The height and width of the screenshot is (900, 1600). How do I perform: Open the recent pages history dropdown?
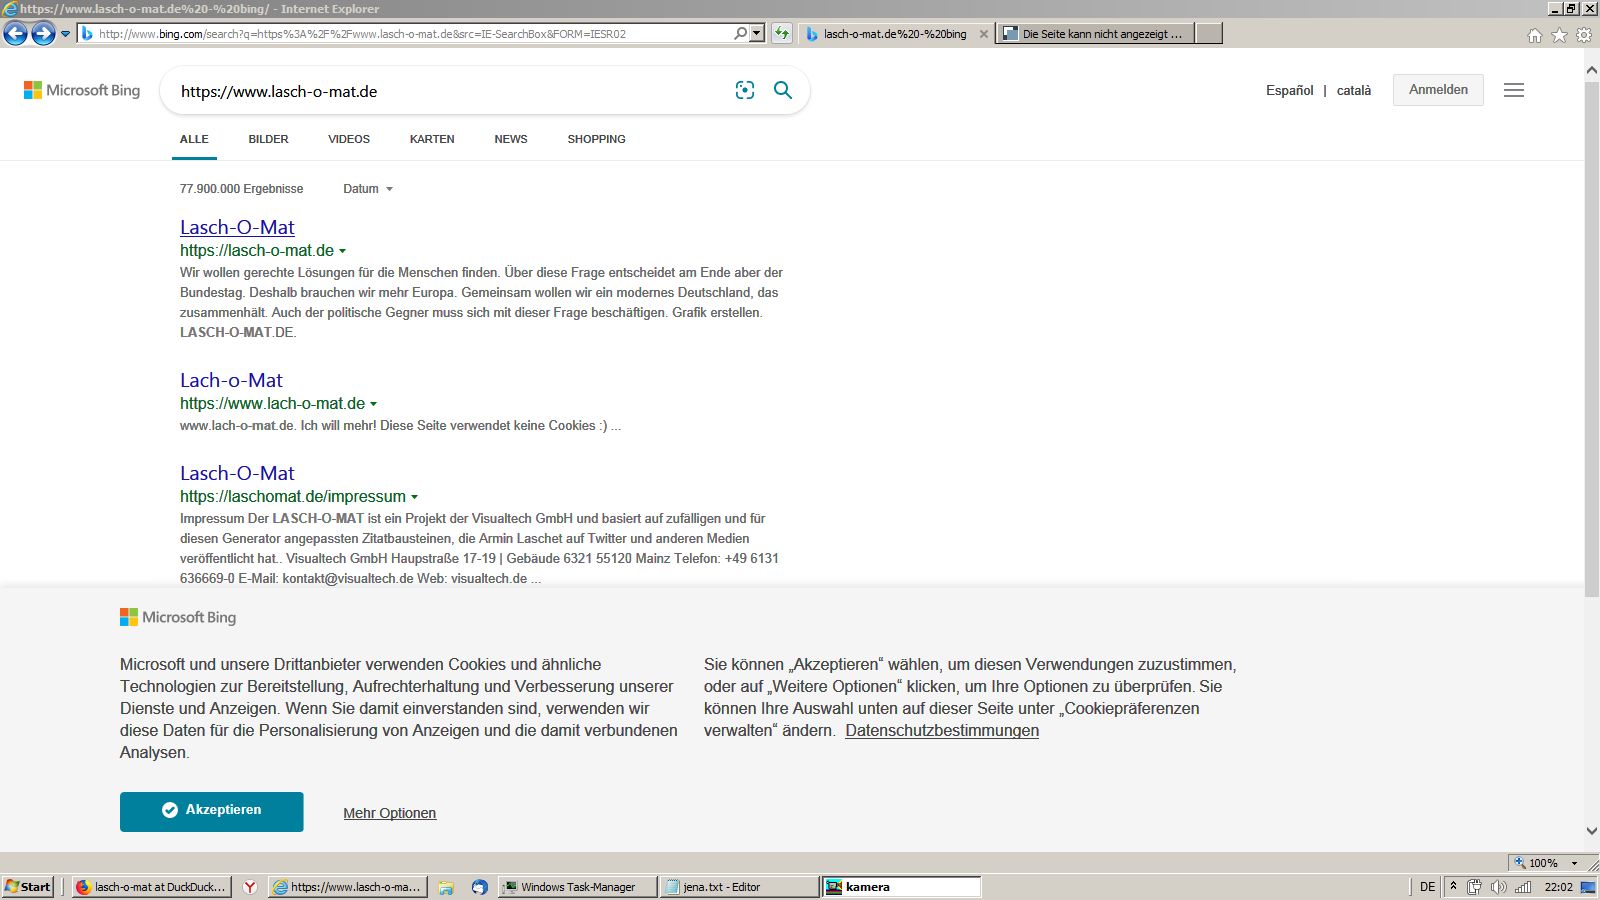(66, 34)
